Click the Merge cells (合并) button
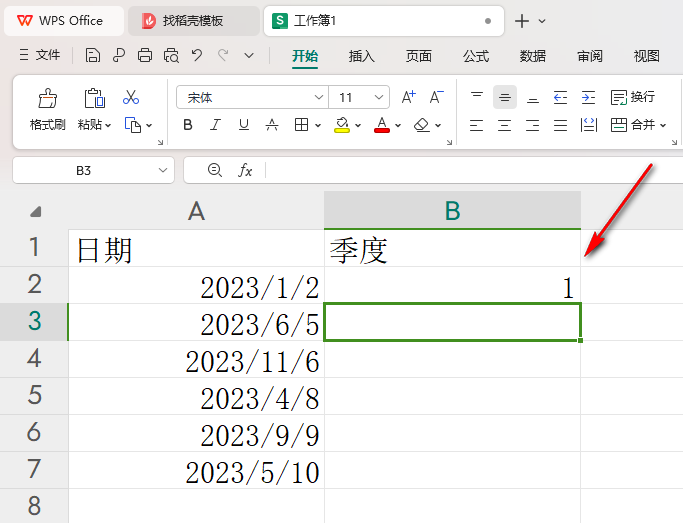This screenshot has width=683, height=523. [632, 125]
